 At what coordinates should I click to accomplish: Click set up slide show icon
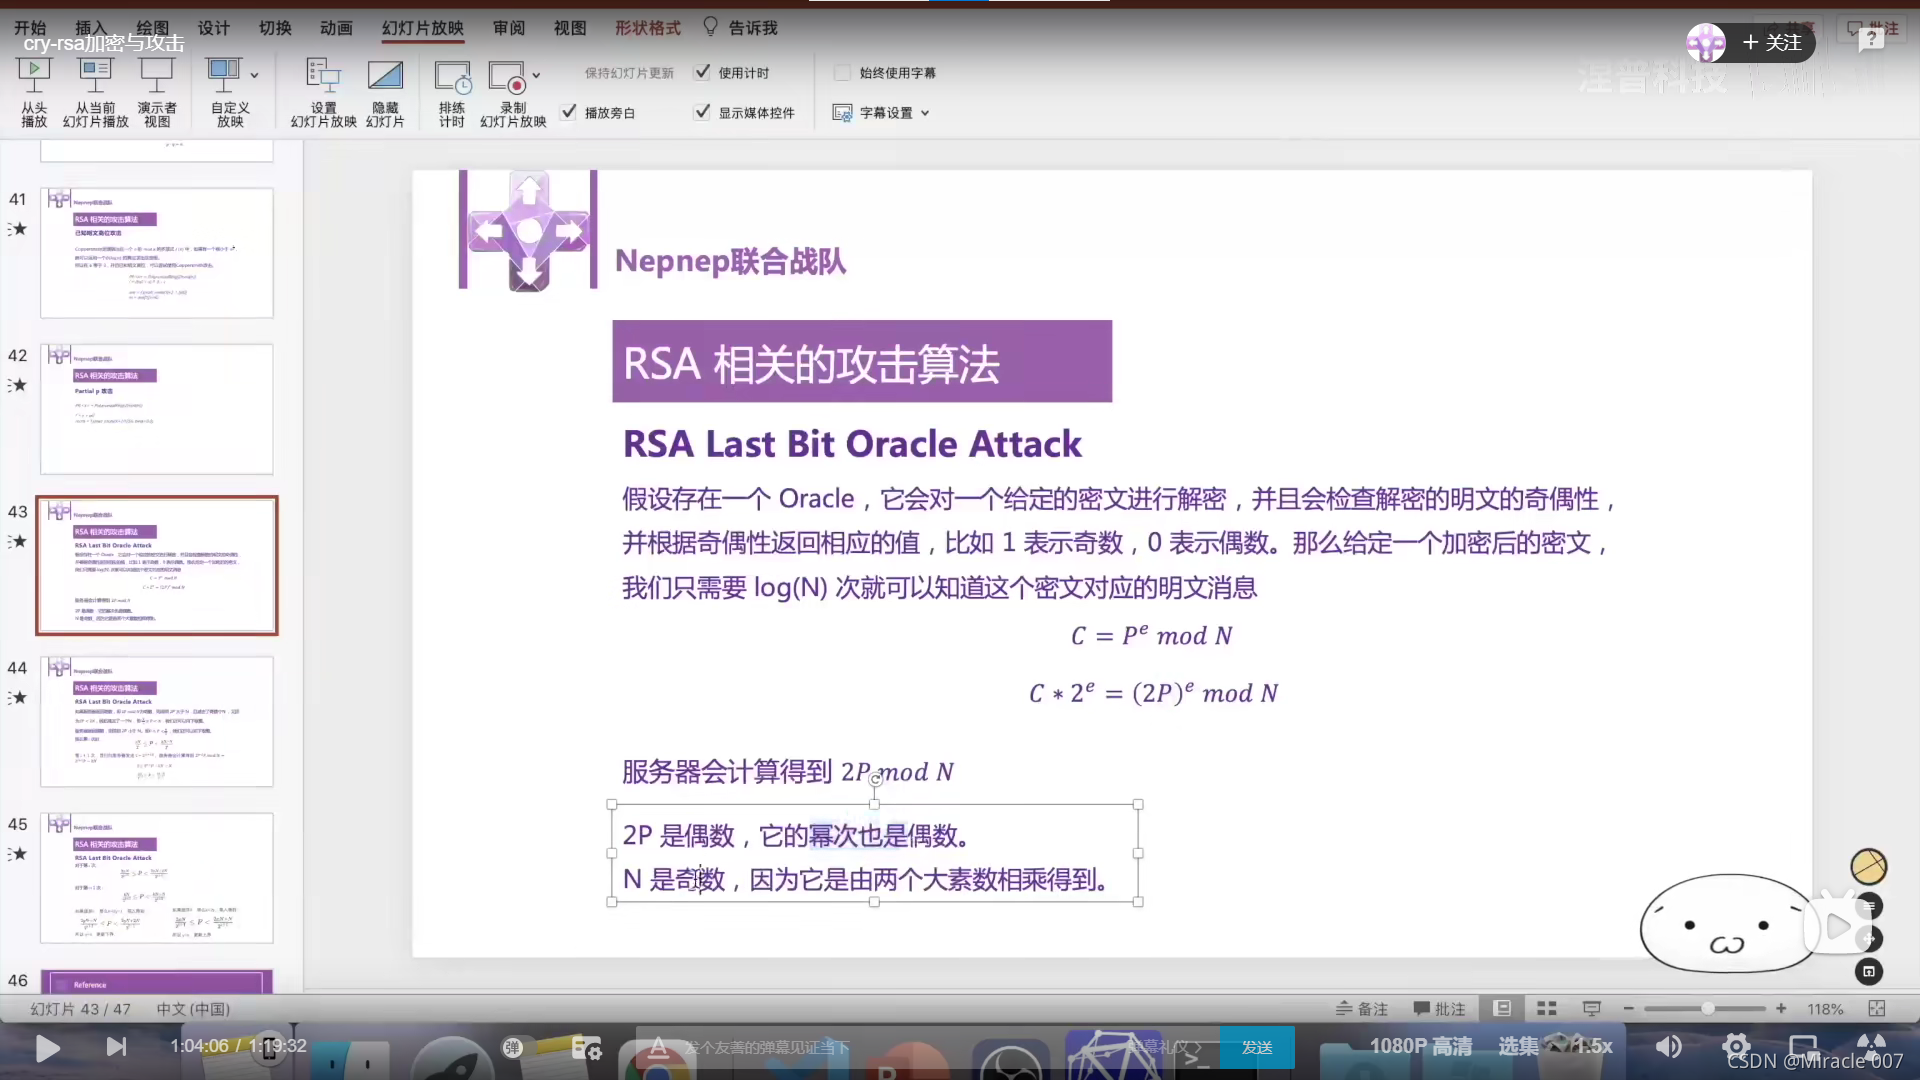(323, 75)
